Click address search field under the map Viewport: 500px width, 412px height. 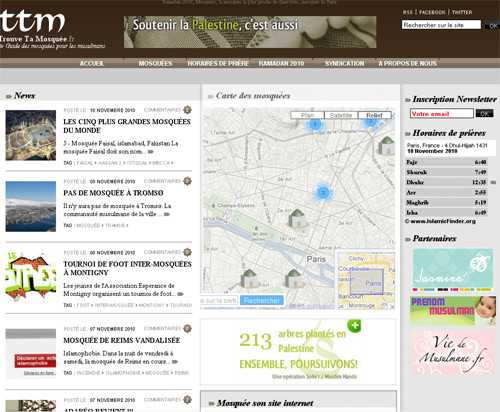pos(219,300)
